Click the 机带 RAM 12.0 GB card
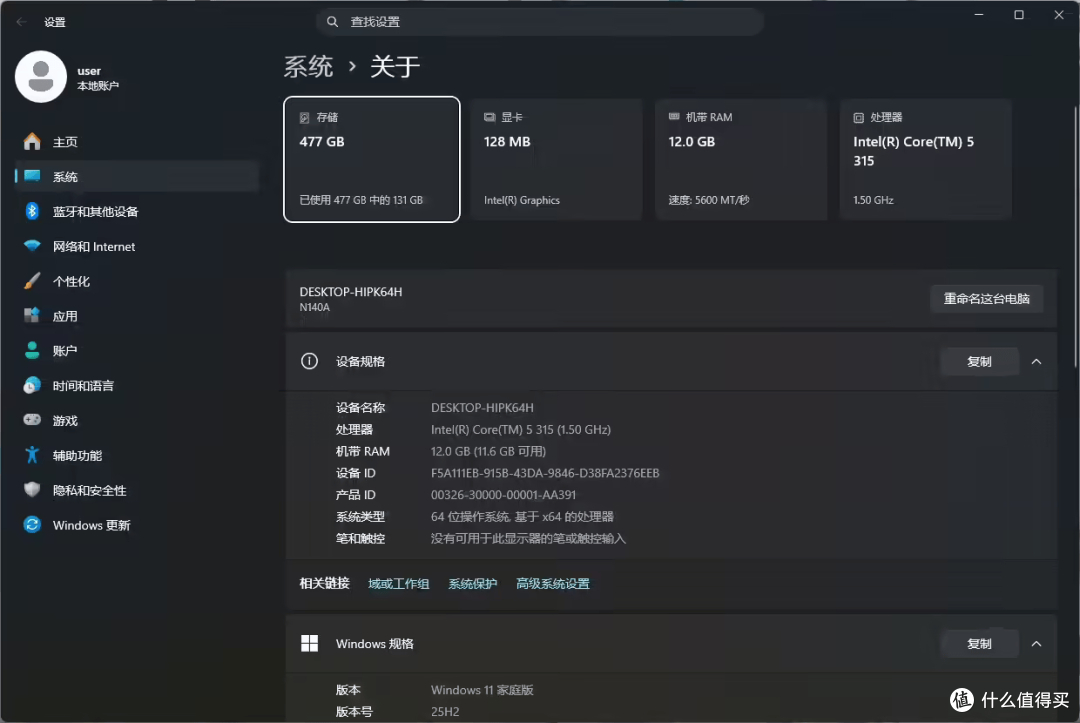 click(x=741, y=159)
